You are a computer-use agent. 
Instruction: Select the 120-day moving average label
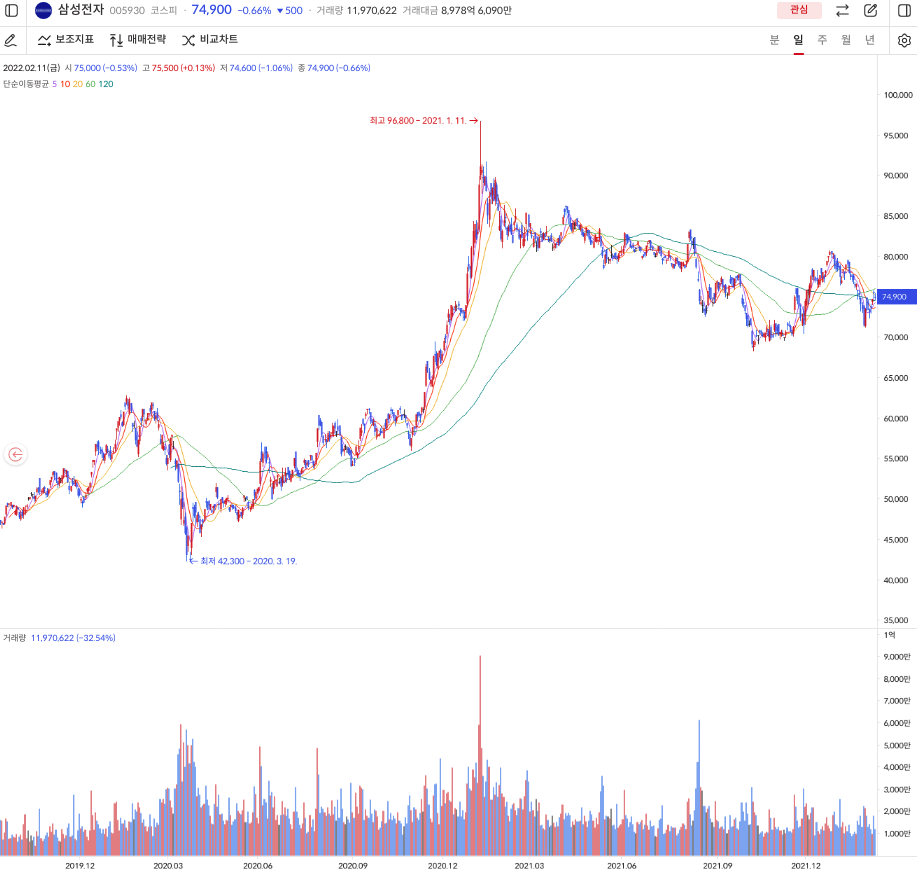tap(106, 84)
